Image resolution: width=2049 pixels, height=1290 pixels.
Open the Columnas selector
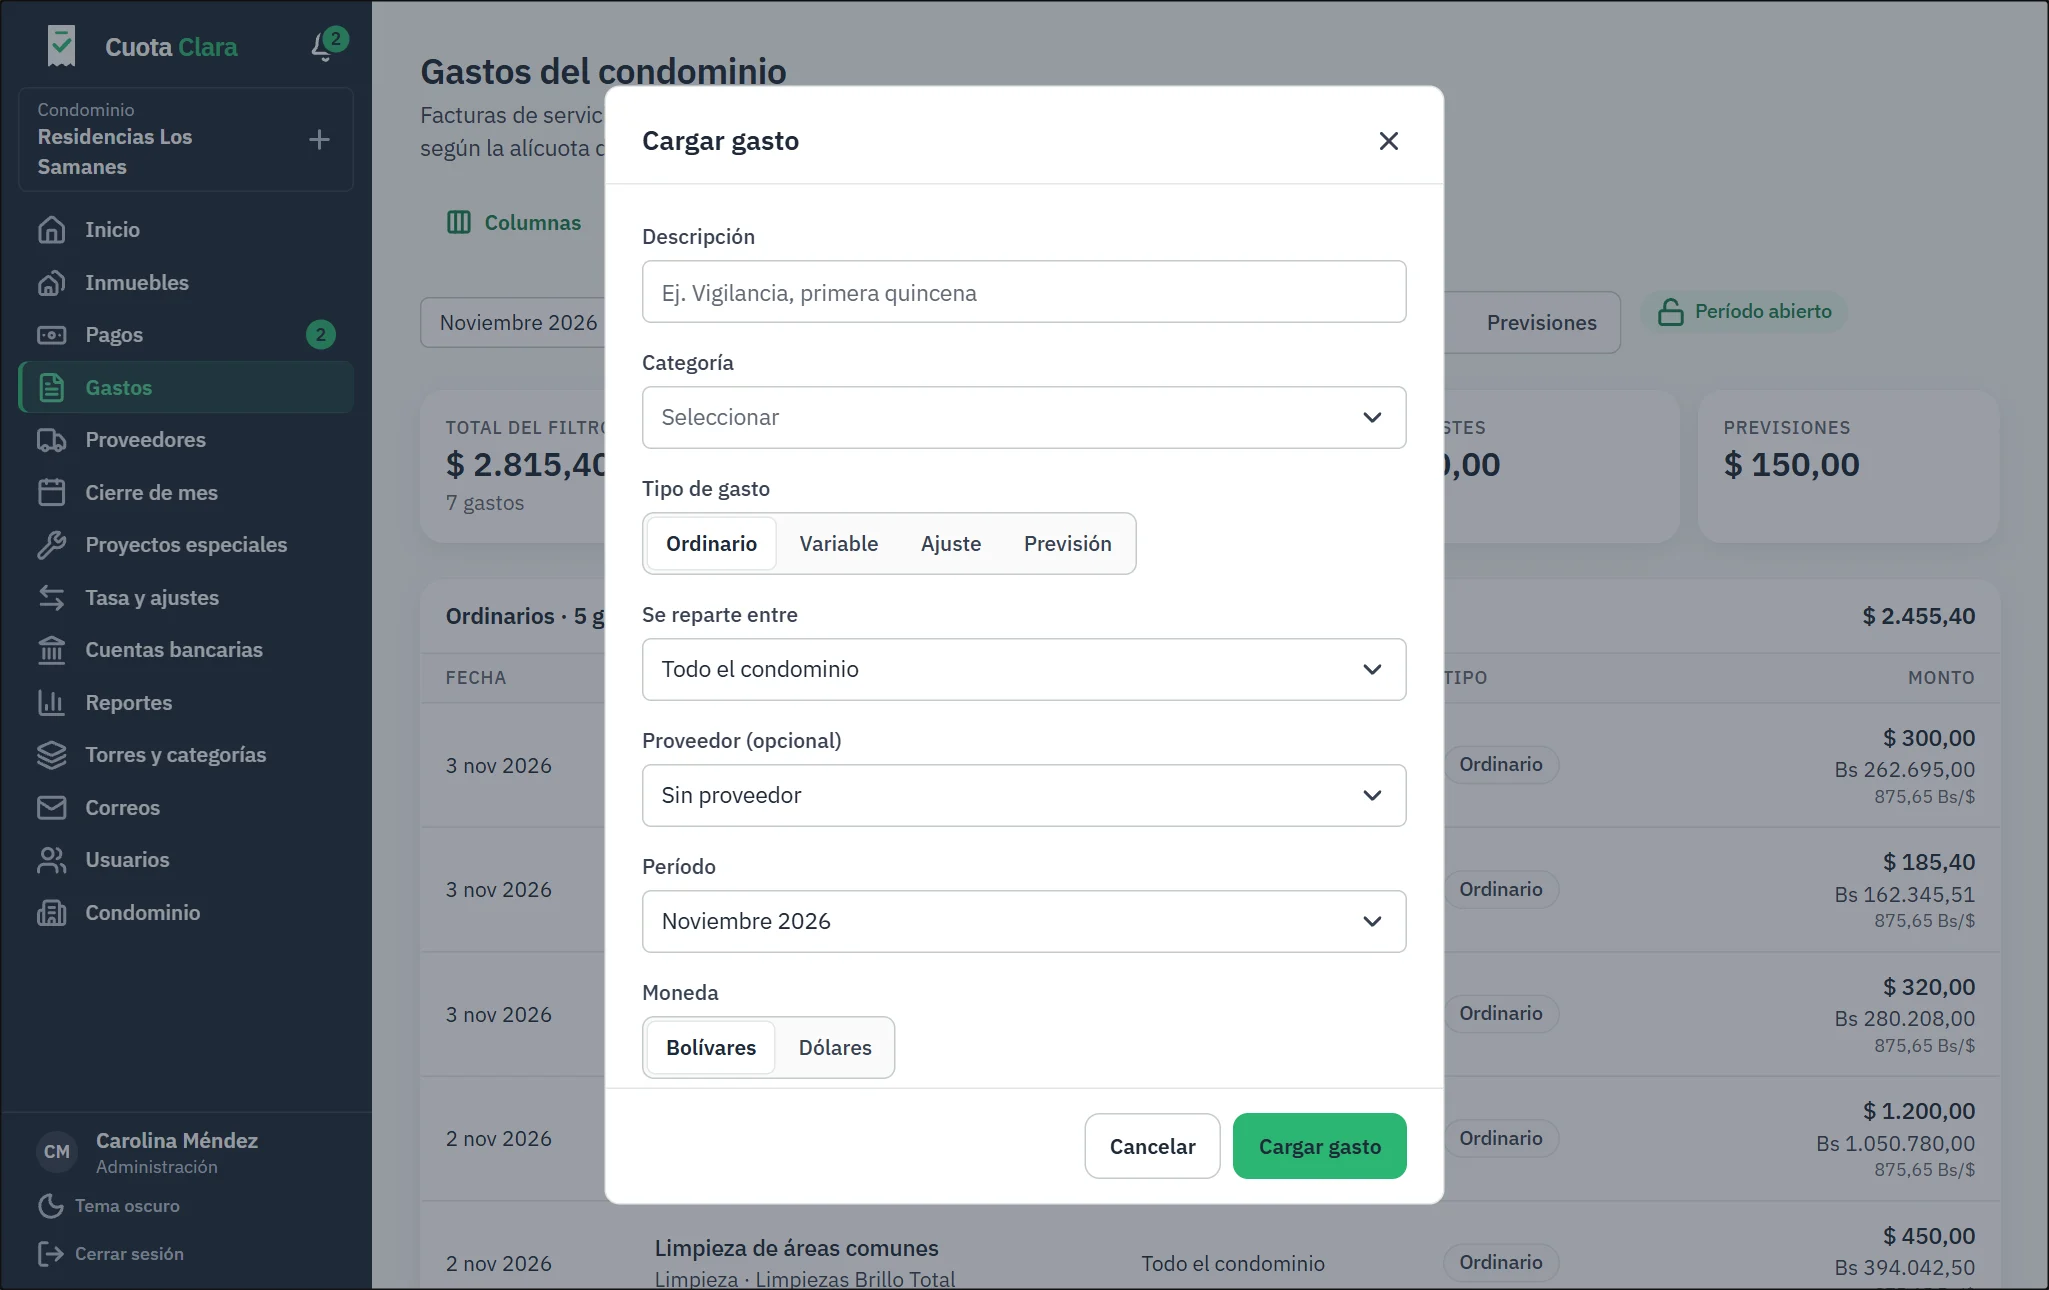point(513,223)
